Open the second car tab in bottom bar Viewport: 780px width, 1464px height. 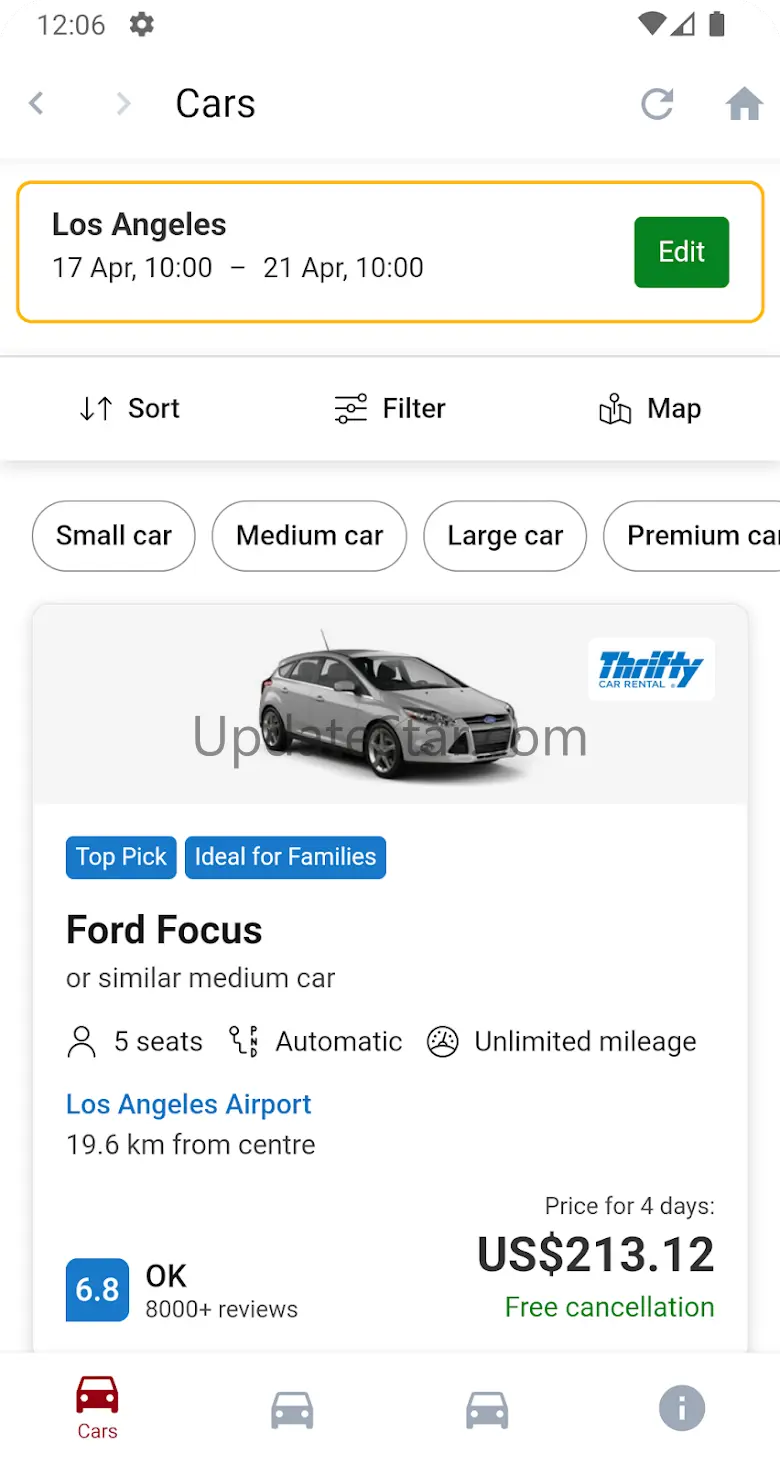point(292,1409)
